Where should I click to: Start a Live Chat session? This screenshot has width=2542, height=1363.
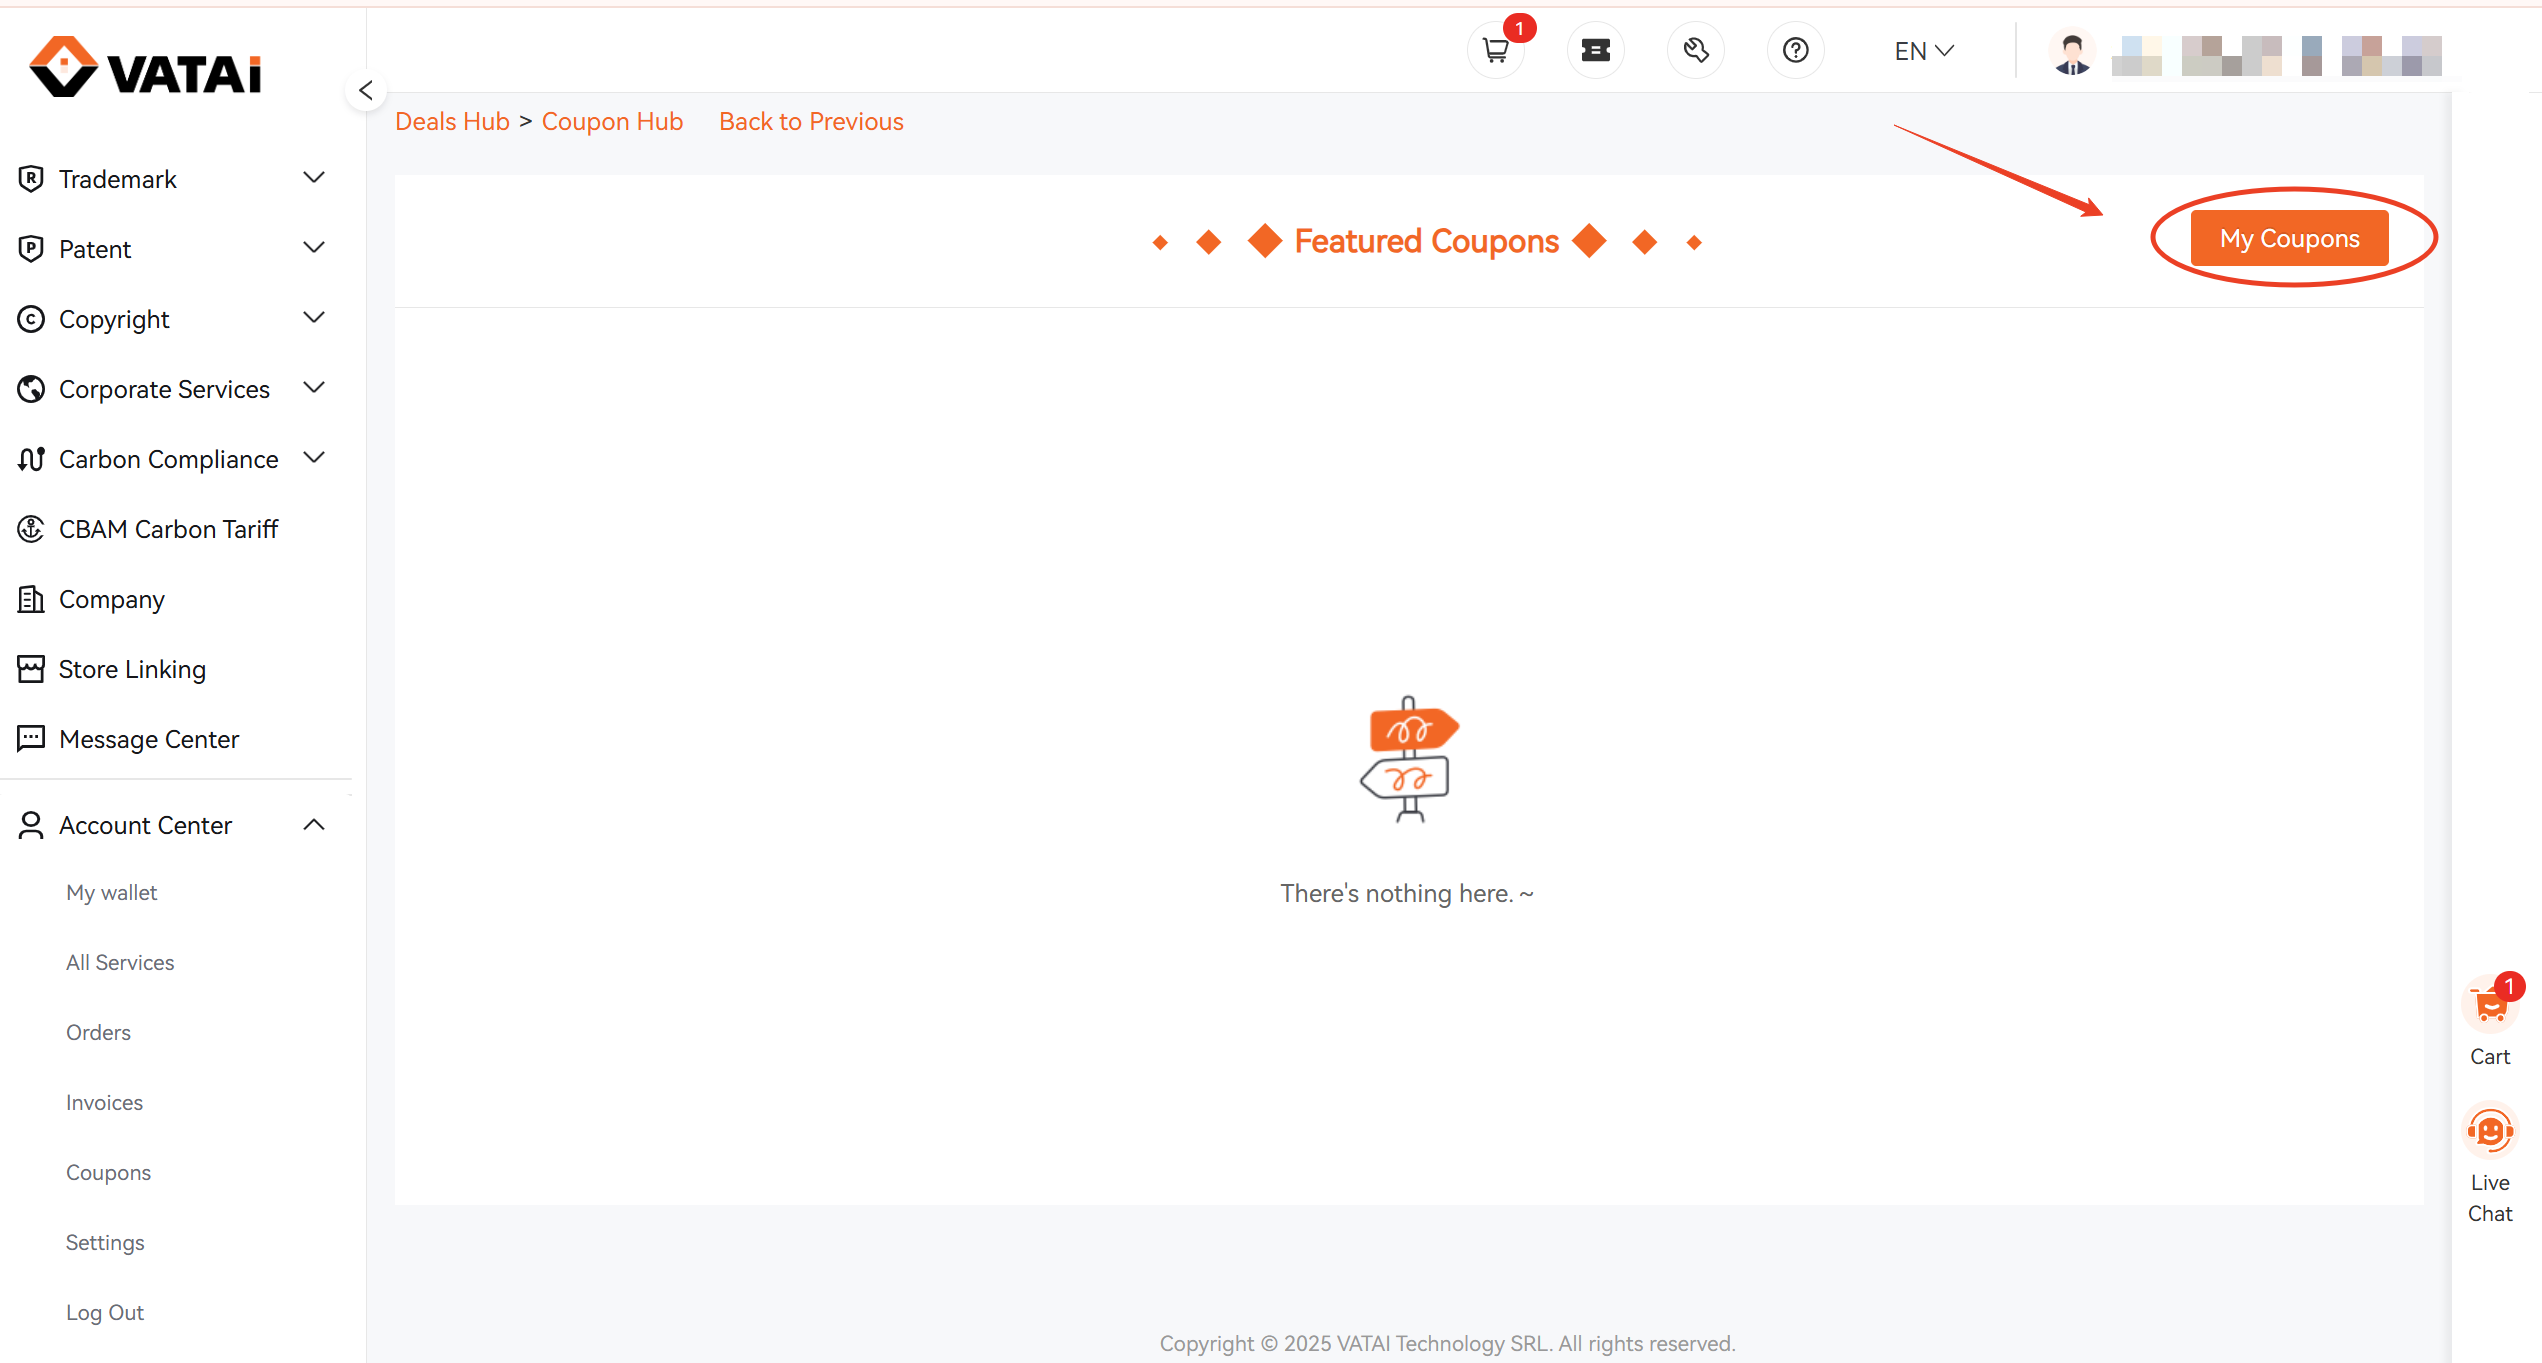coord(2489,1132)
